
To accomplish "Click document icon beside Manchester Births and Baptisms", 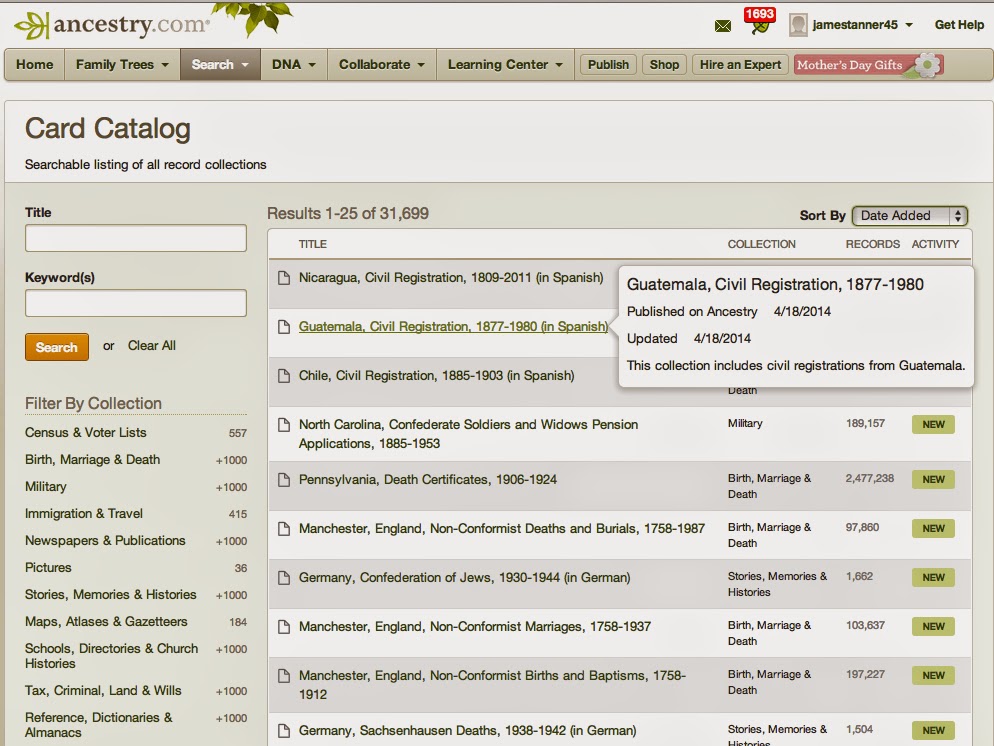I will point(284,676).
